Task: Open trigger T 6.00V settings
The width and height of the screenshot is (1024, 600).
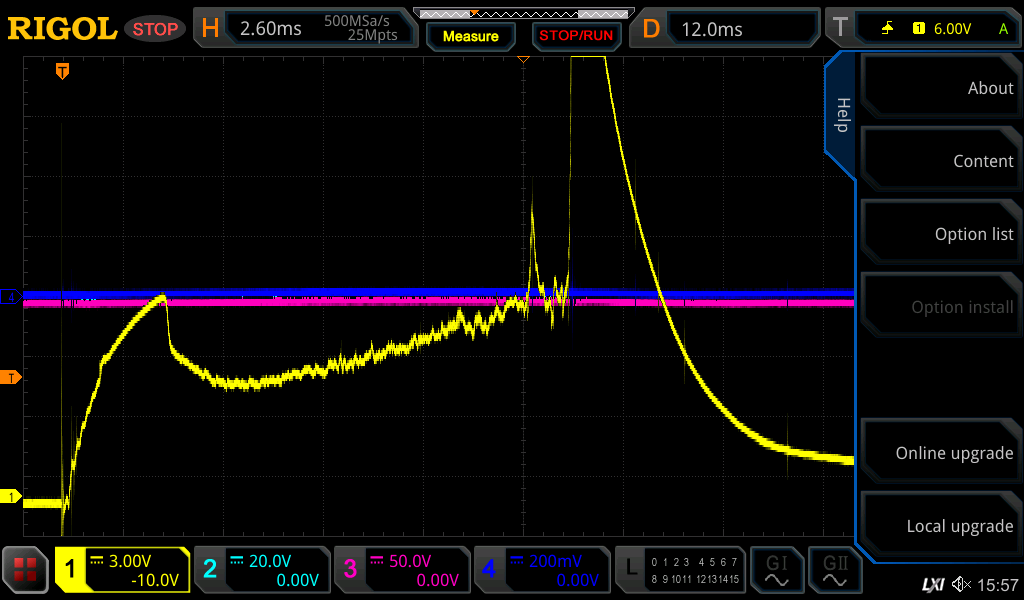Action: [920, 28]
